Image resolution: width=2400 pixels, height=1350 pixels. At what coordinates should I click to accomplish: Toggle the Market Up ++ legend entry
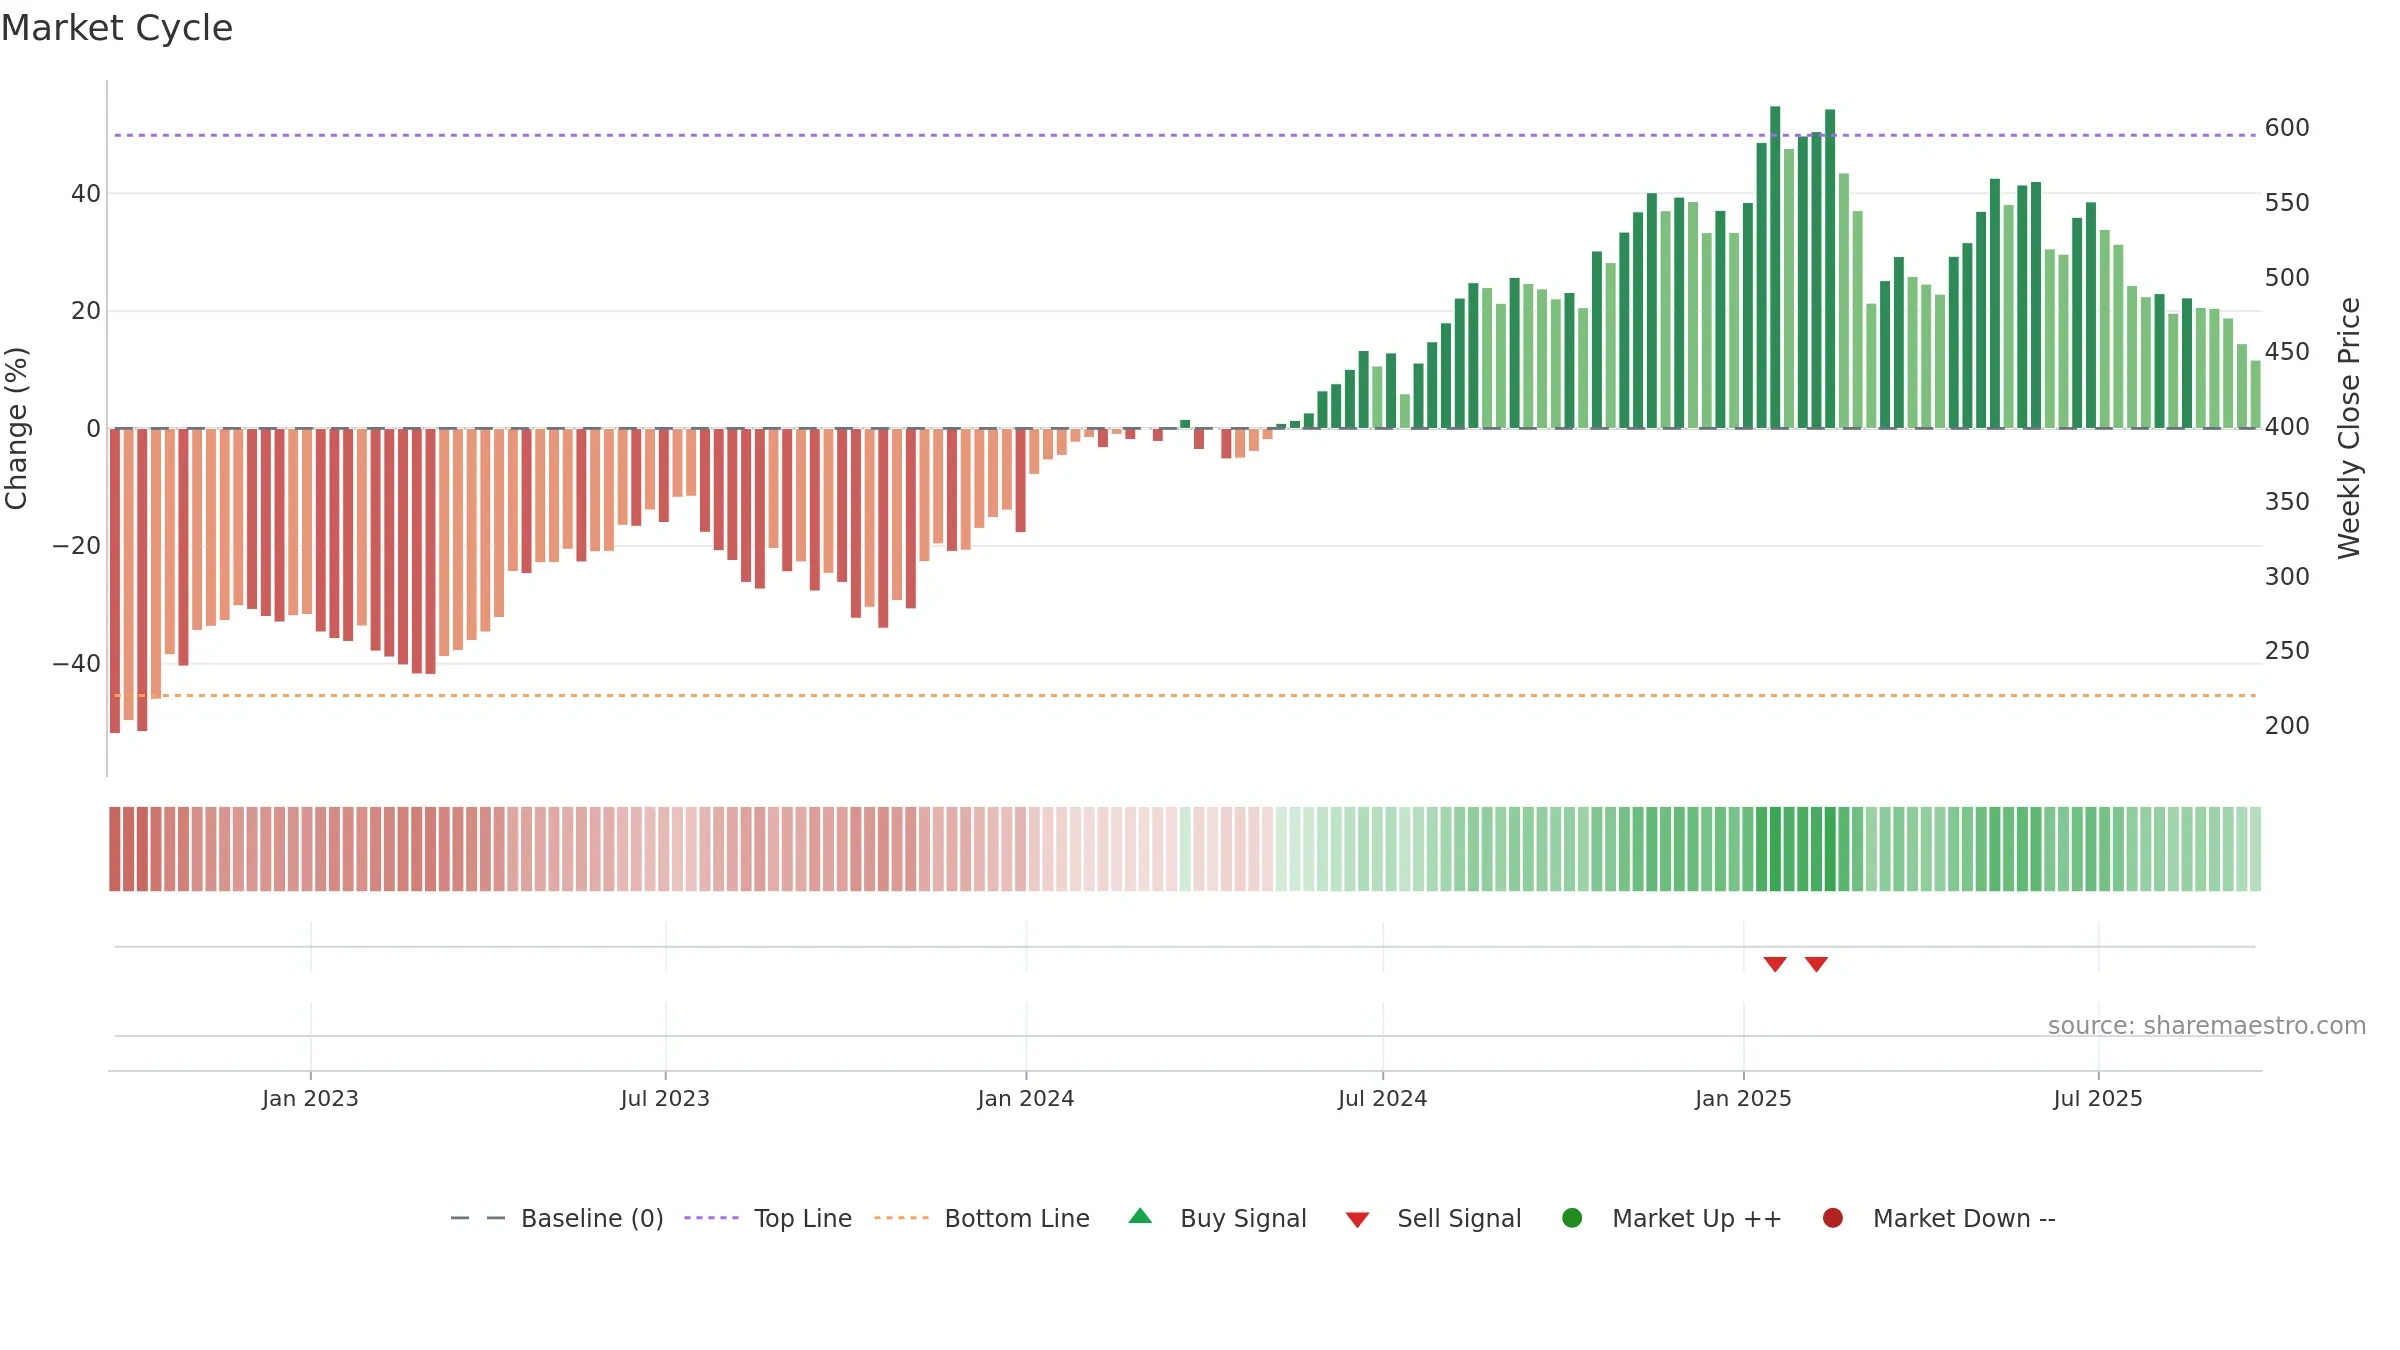pos(1671,1218)
